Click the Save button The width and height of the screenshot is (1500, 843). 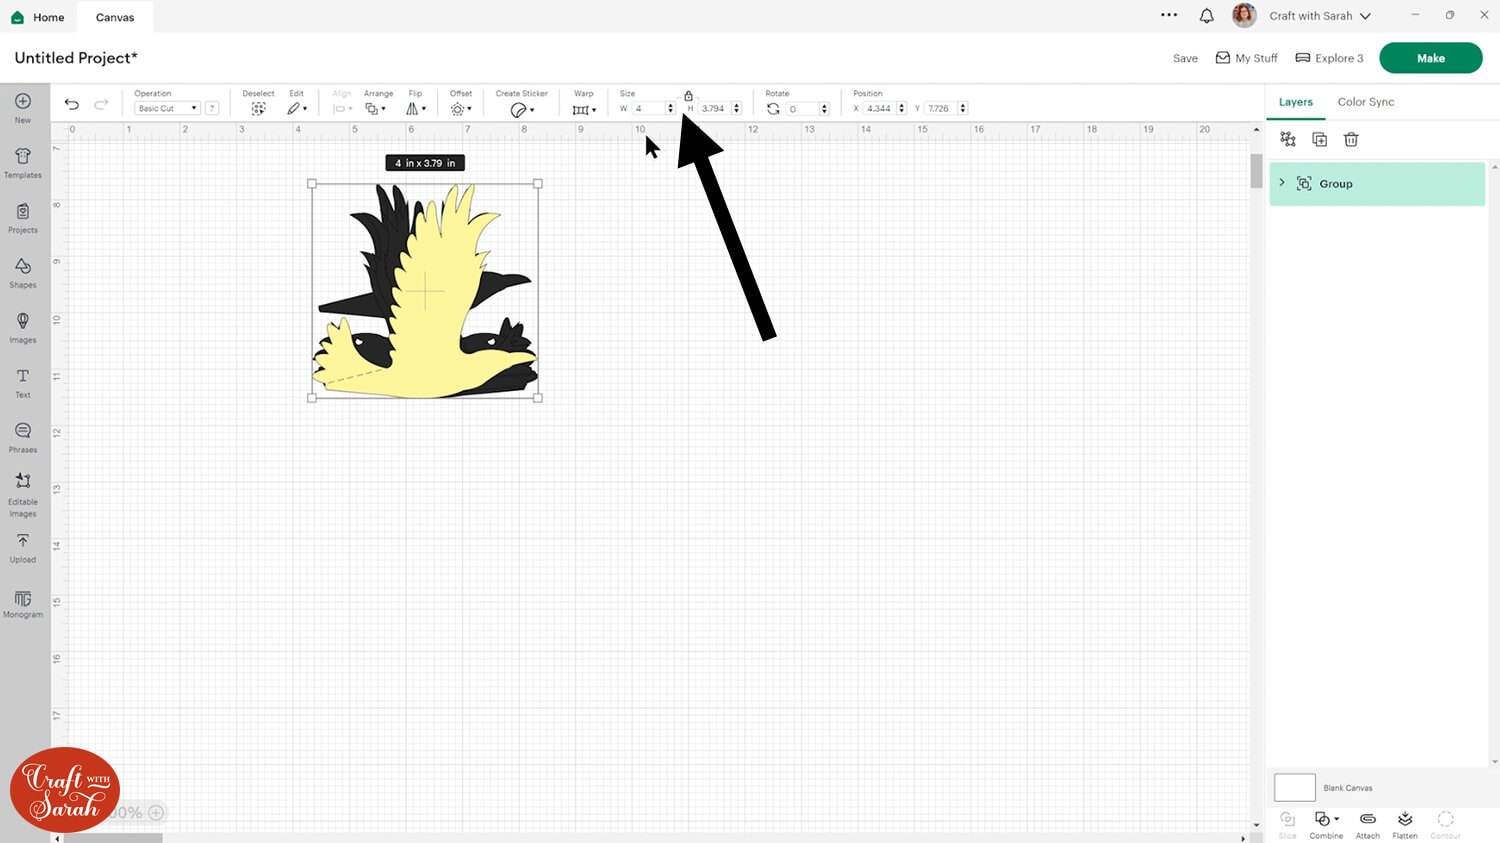[1185, 58]
